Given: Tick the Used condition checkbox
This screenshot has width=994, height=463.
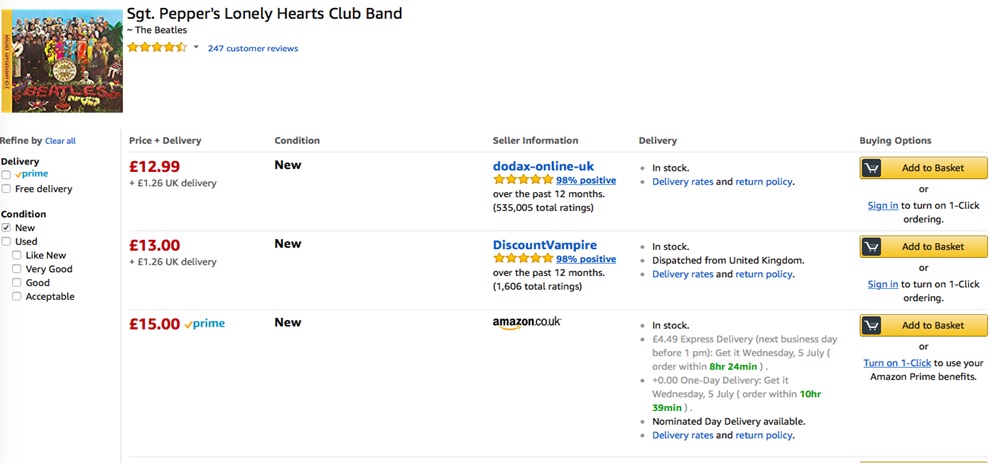Looking at the screenshot, I should (6, 242).
